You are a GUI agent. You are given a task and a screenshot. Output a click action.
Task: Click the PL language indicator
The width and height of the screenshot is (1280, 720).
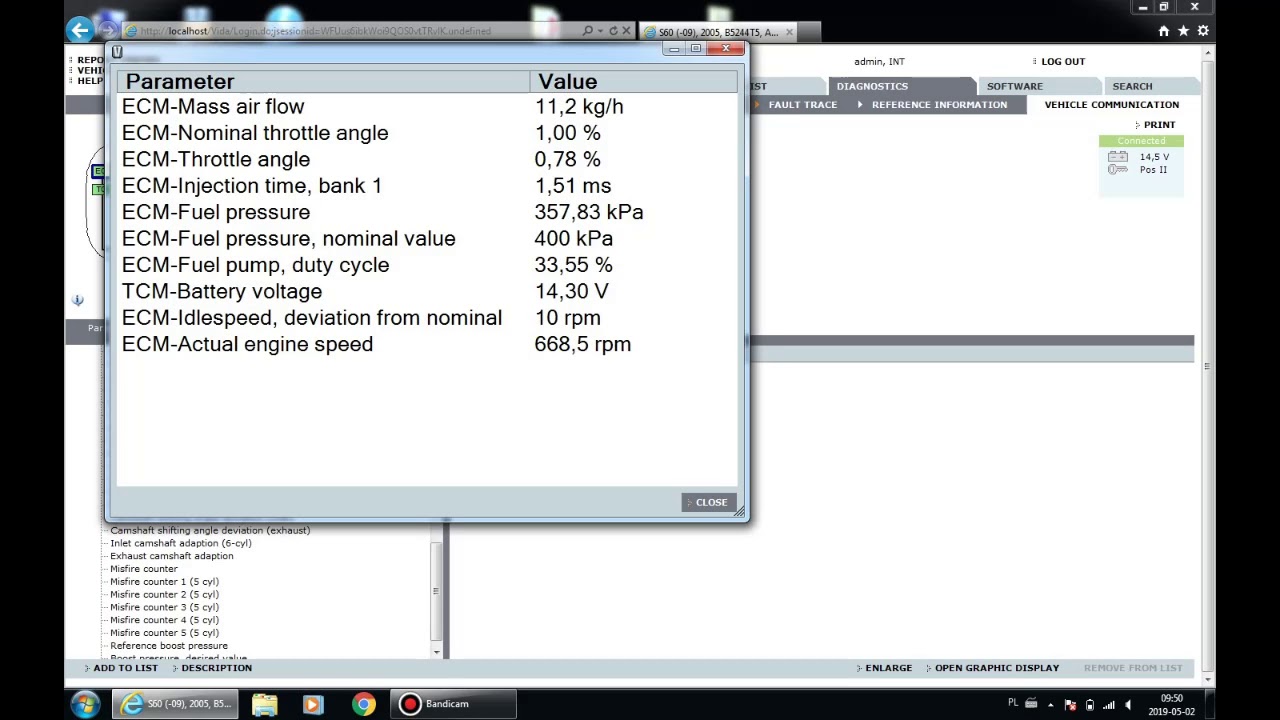(1013, 703)
